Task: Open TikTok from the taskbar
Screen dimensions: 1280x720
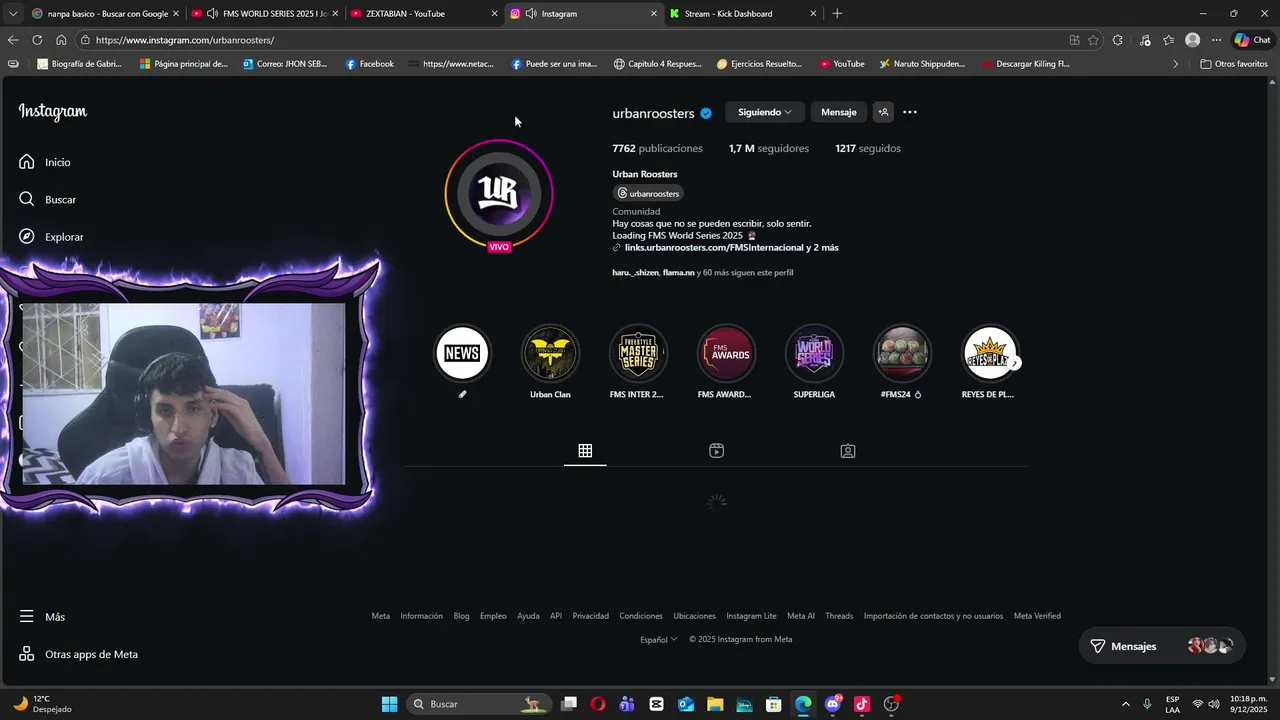Action: point(862,704)
